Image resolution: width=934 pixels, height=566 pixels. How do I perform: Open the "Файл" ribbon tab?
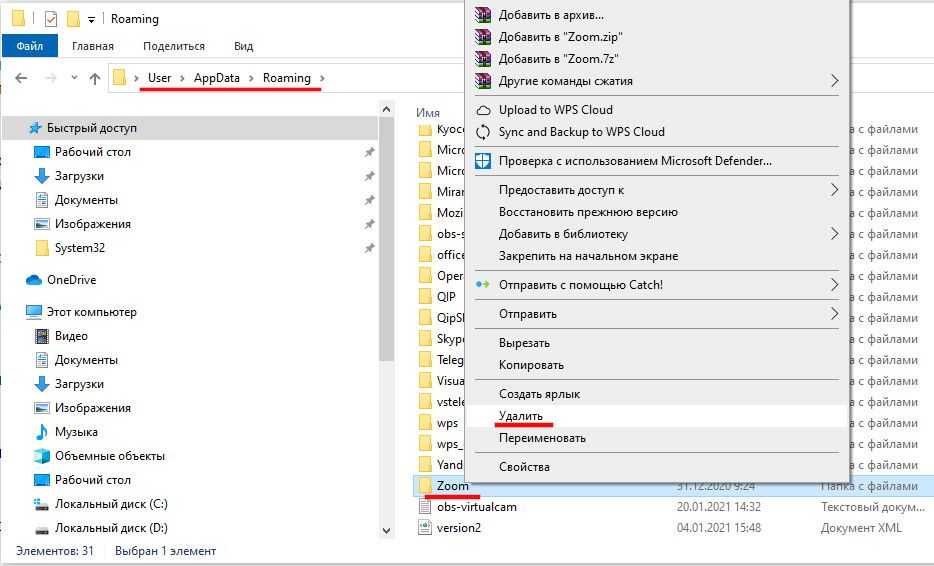pyautogui.click(x=30, y=46)
